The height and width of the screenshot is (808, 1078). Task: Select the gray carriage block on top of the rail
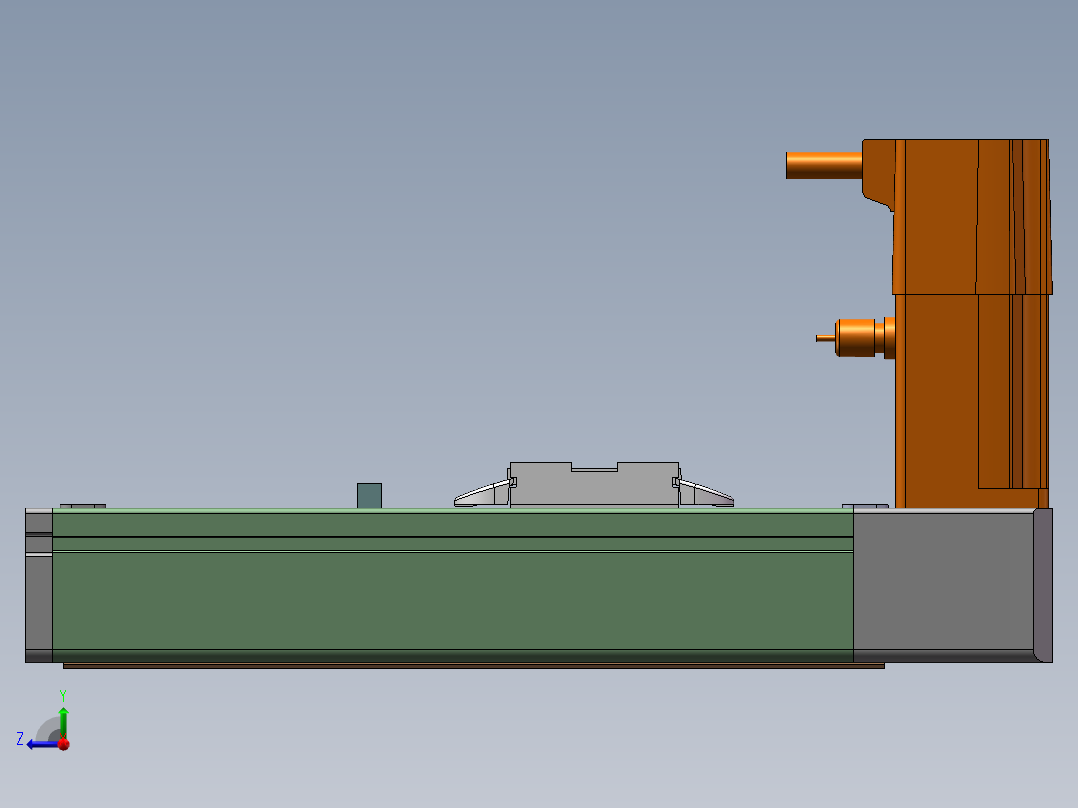[x=594, y=485]
